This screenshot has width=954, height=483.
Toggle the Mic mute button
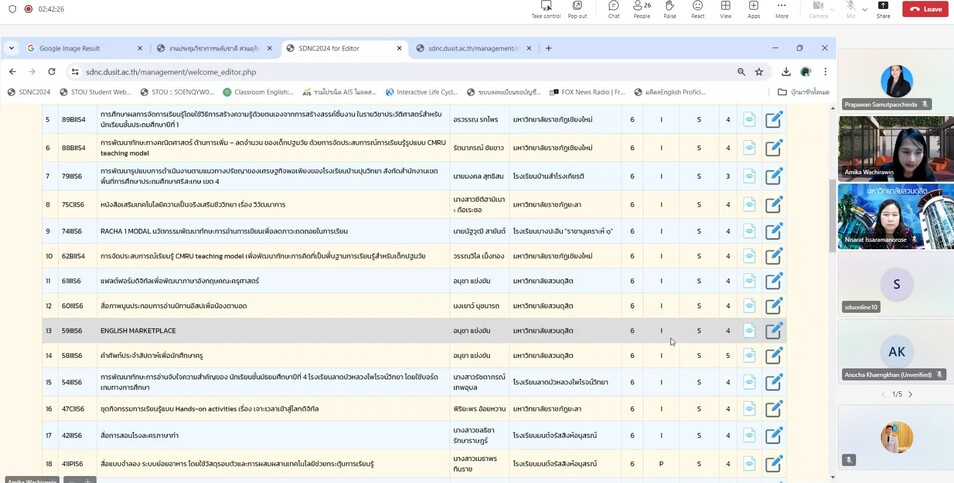850,9
